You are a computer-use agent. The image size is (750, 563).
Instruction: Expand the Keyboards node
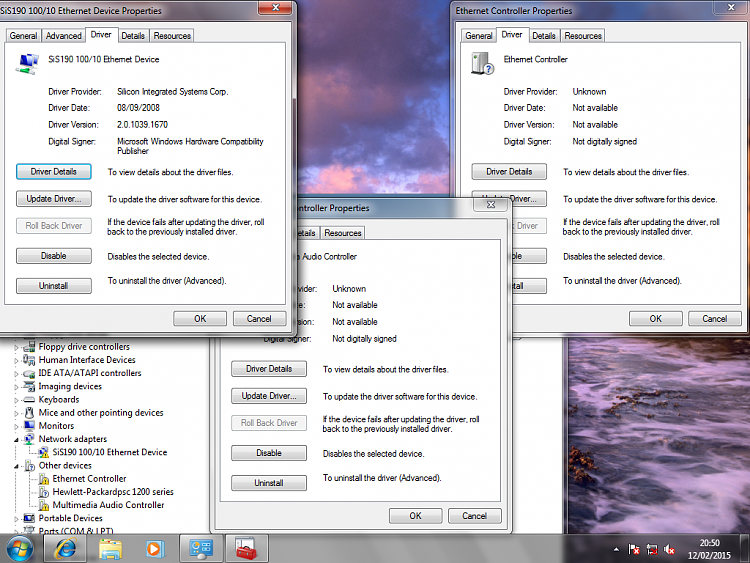16,400
